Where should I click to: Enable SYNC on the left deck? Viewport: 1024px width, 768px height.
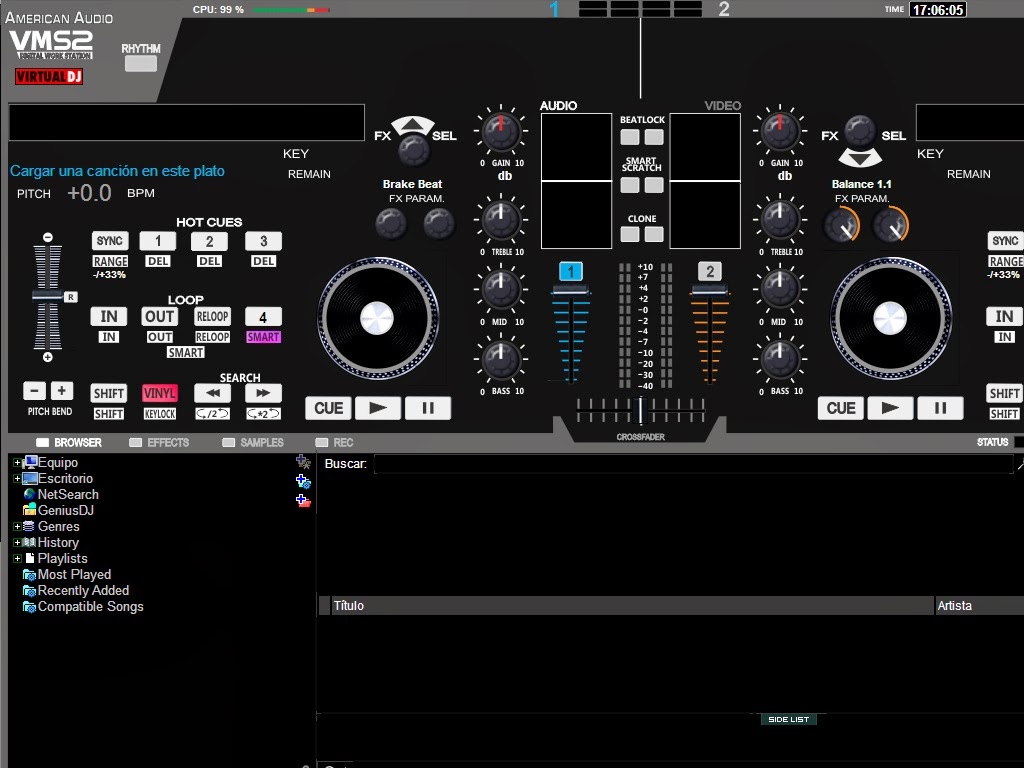[109, 240]
